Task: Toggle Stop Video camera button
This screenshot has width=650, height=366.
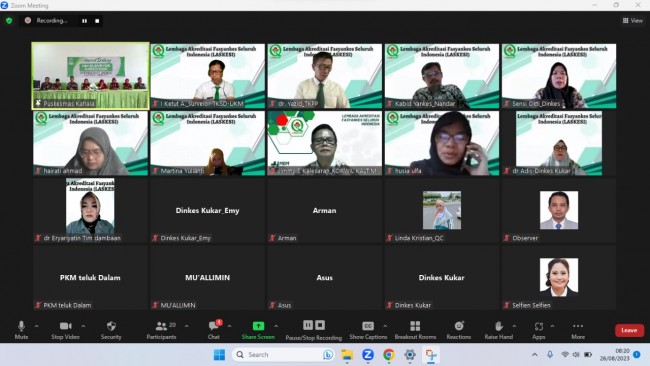Action: point(65,330)
